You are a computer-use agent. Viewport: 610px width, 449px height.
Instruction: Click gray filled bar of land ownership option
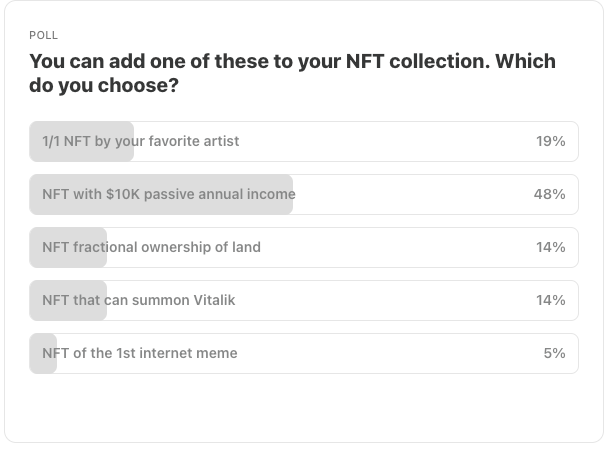pyautogui.click(x=68, y=247)
